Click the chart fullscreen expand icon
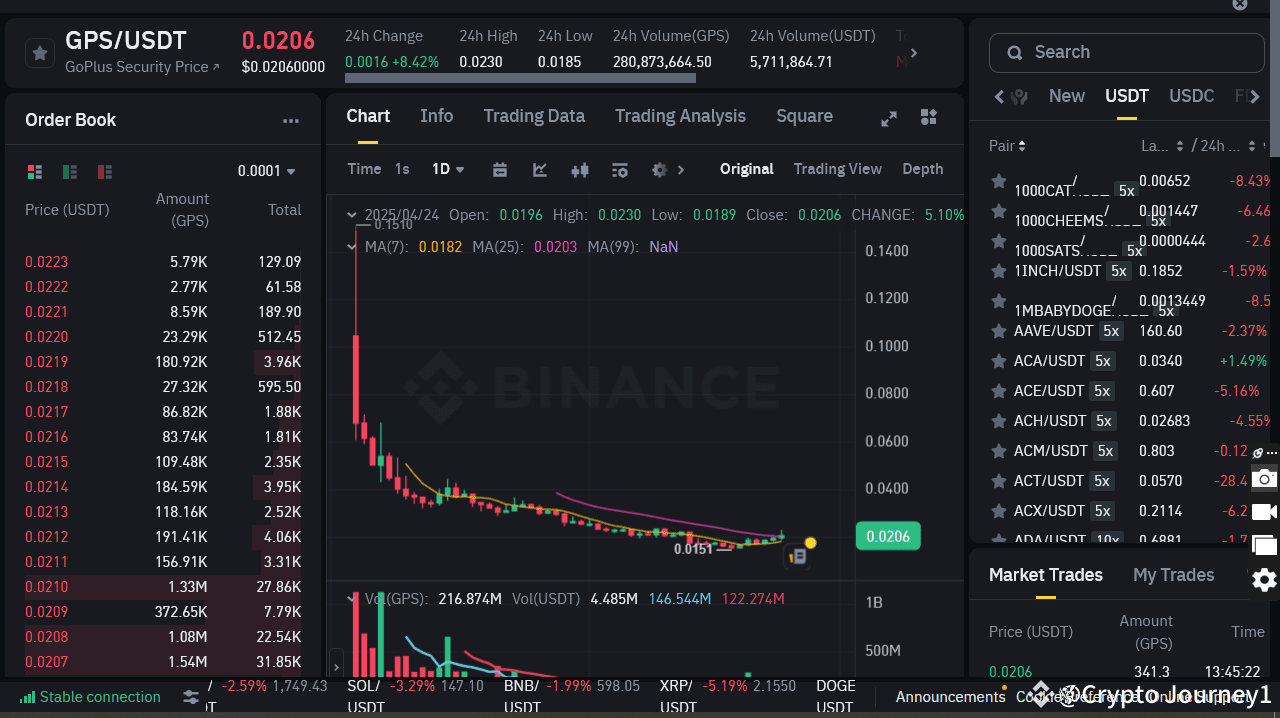Viewport: 1280px width, 718px height. tap(889, 117)
